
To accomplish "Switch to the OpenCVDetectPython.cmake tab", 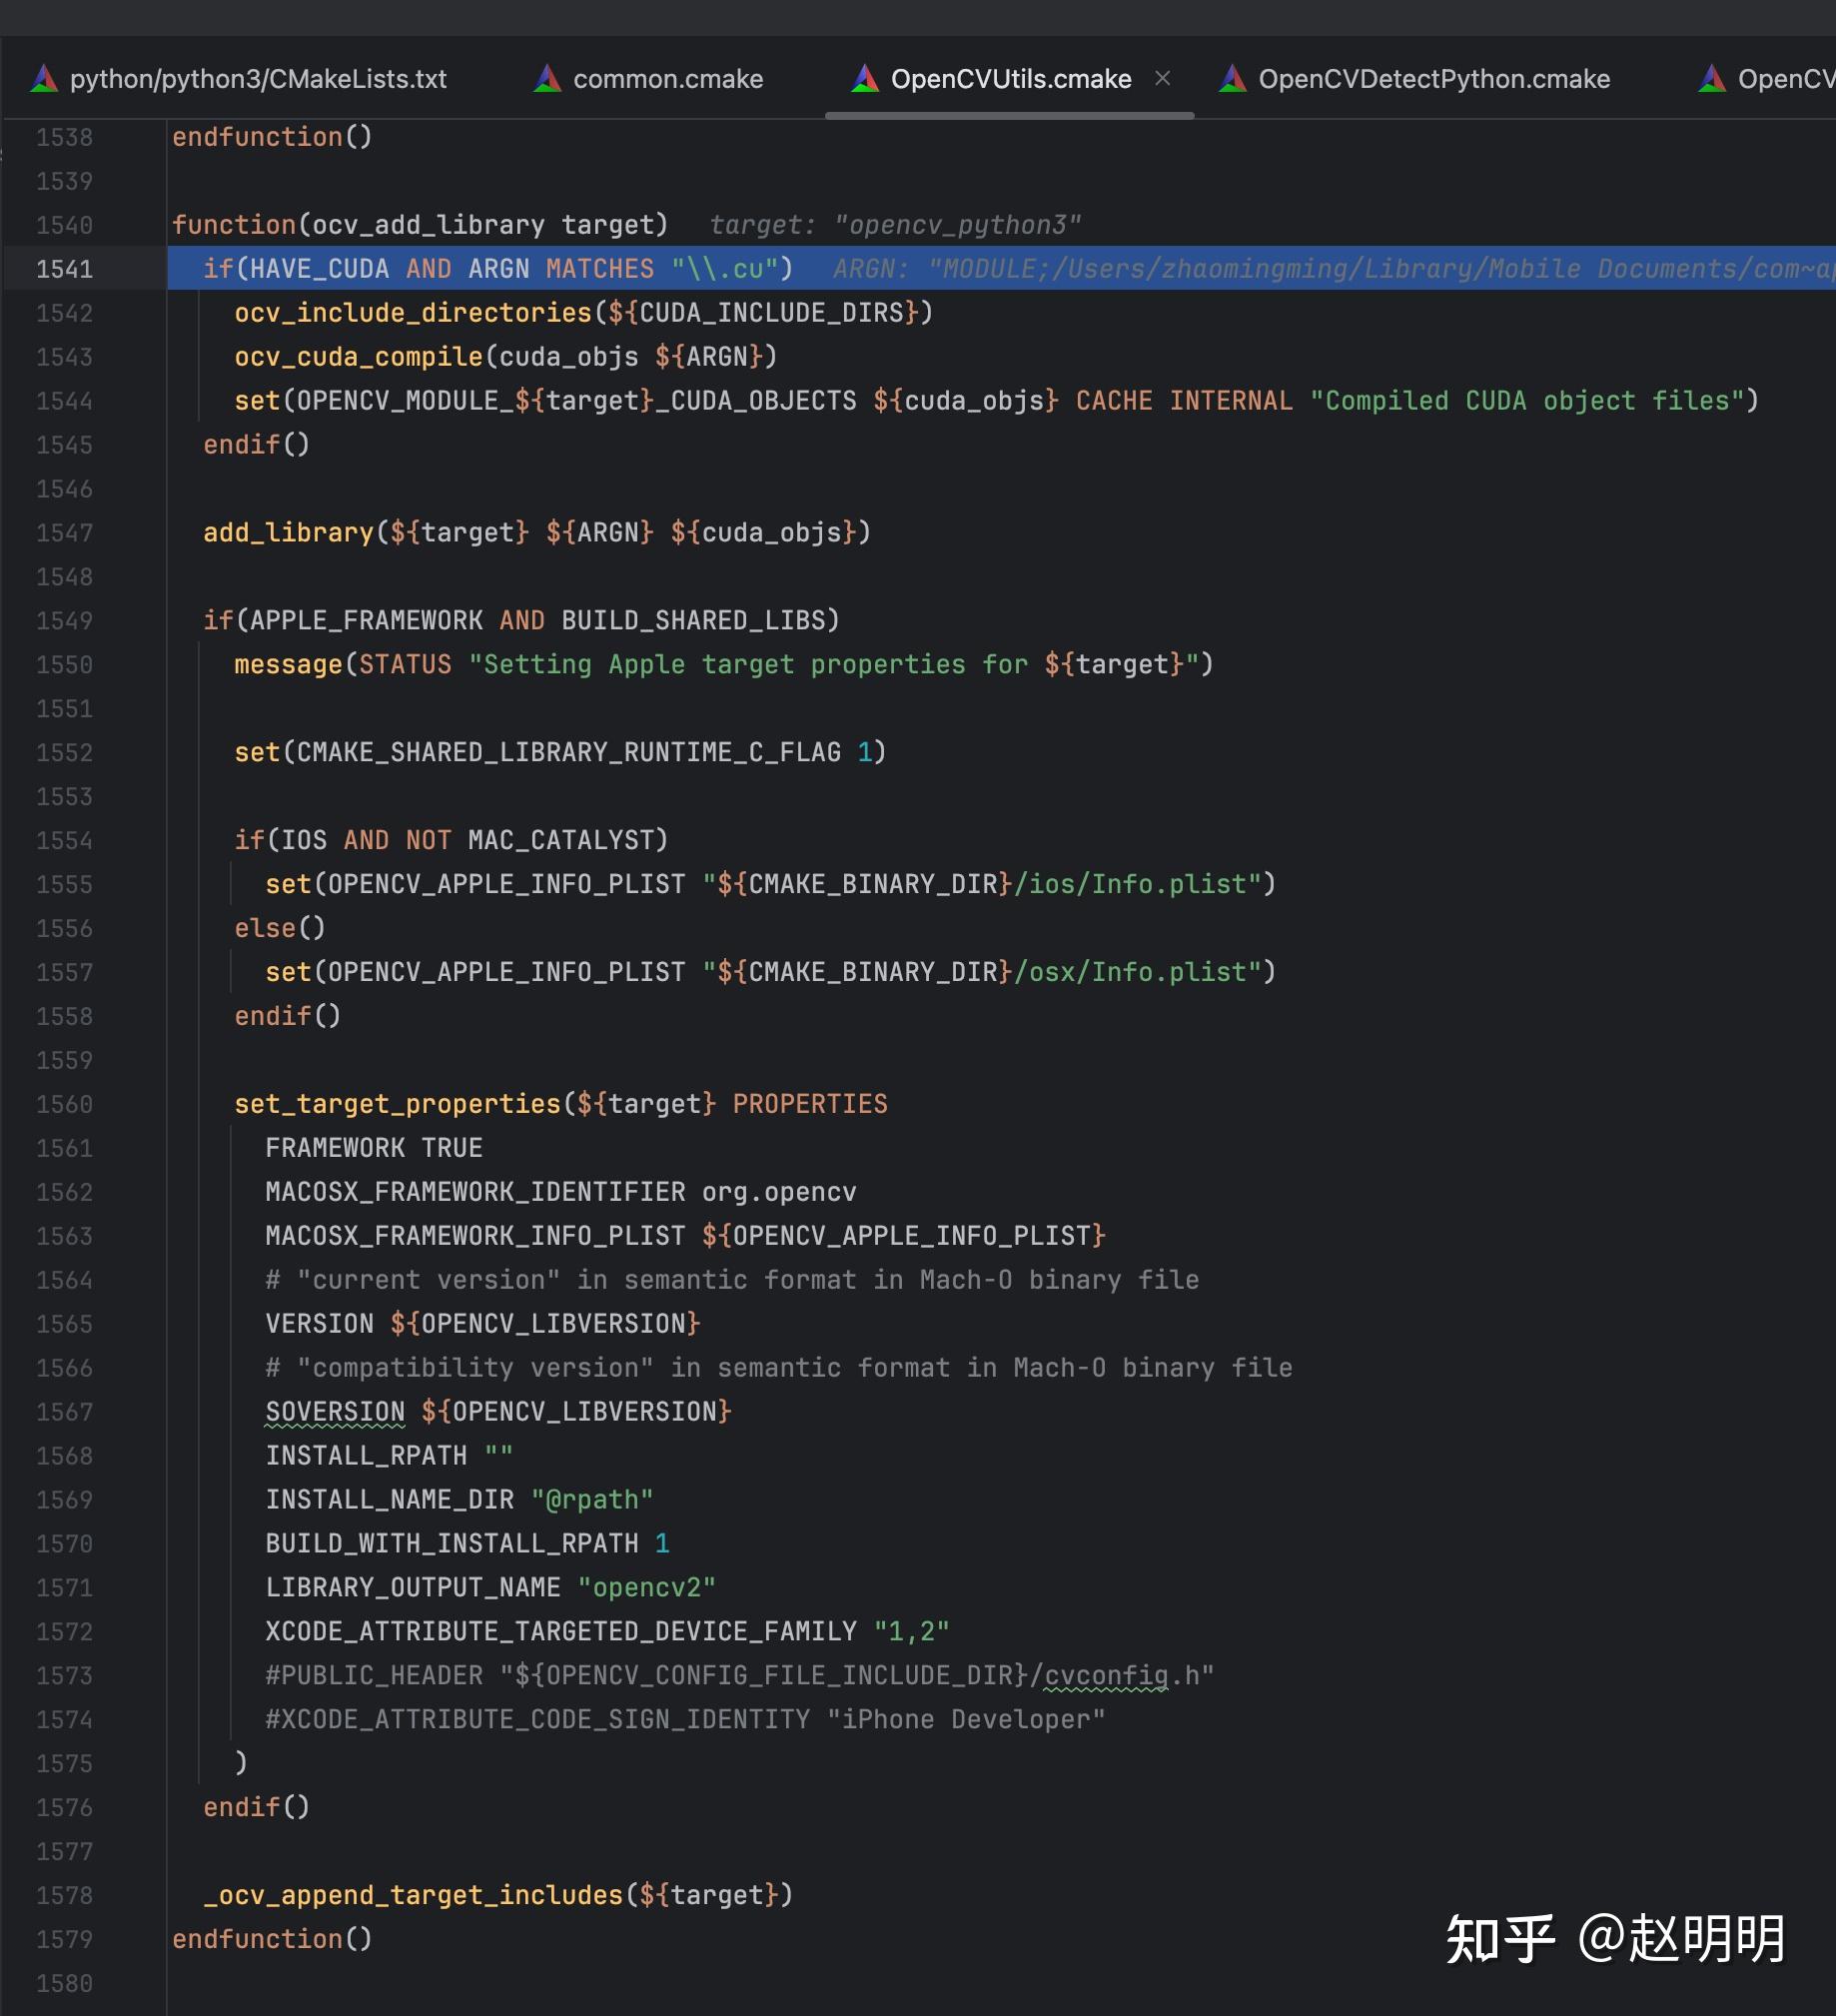I will click(x=1434, y=79).
